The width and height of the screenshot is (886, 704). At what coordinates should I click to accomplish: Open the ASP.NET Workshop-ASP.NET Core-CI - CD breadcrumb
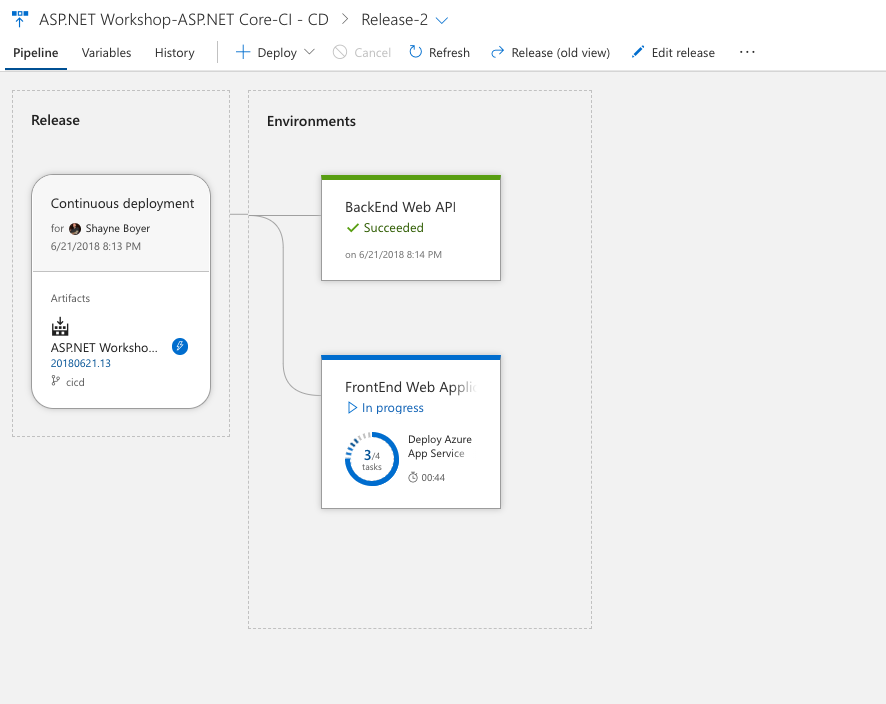(184, 20)
